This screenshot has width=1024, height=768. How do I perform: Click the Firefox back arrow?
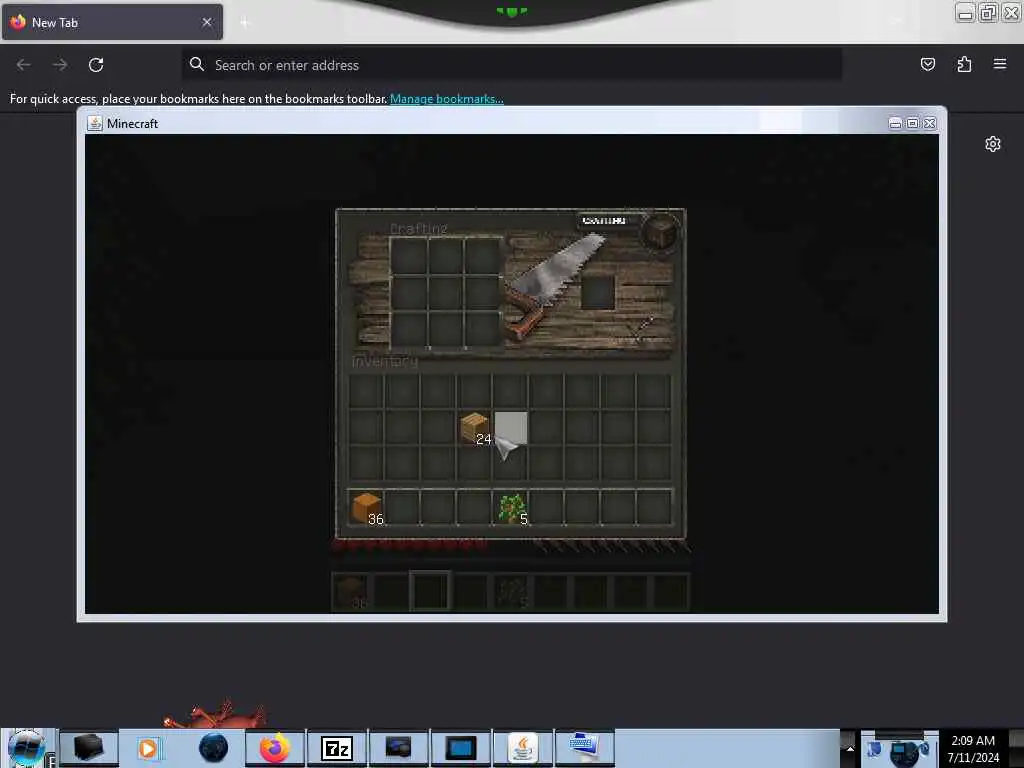24,65
